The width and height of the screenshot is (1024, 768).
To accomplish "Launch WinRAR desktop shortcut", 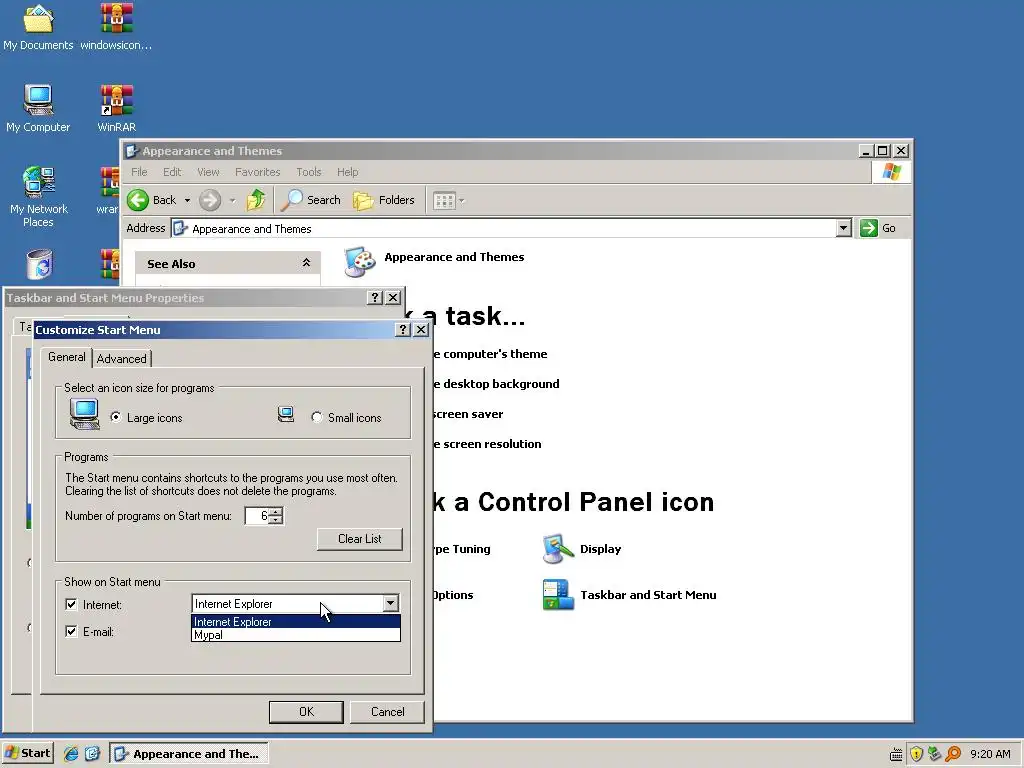I will [116, 109].
